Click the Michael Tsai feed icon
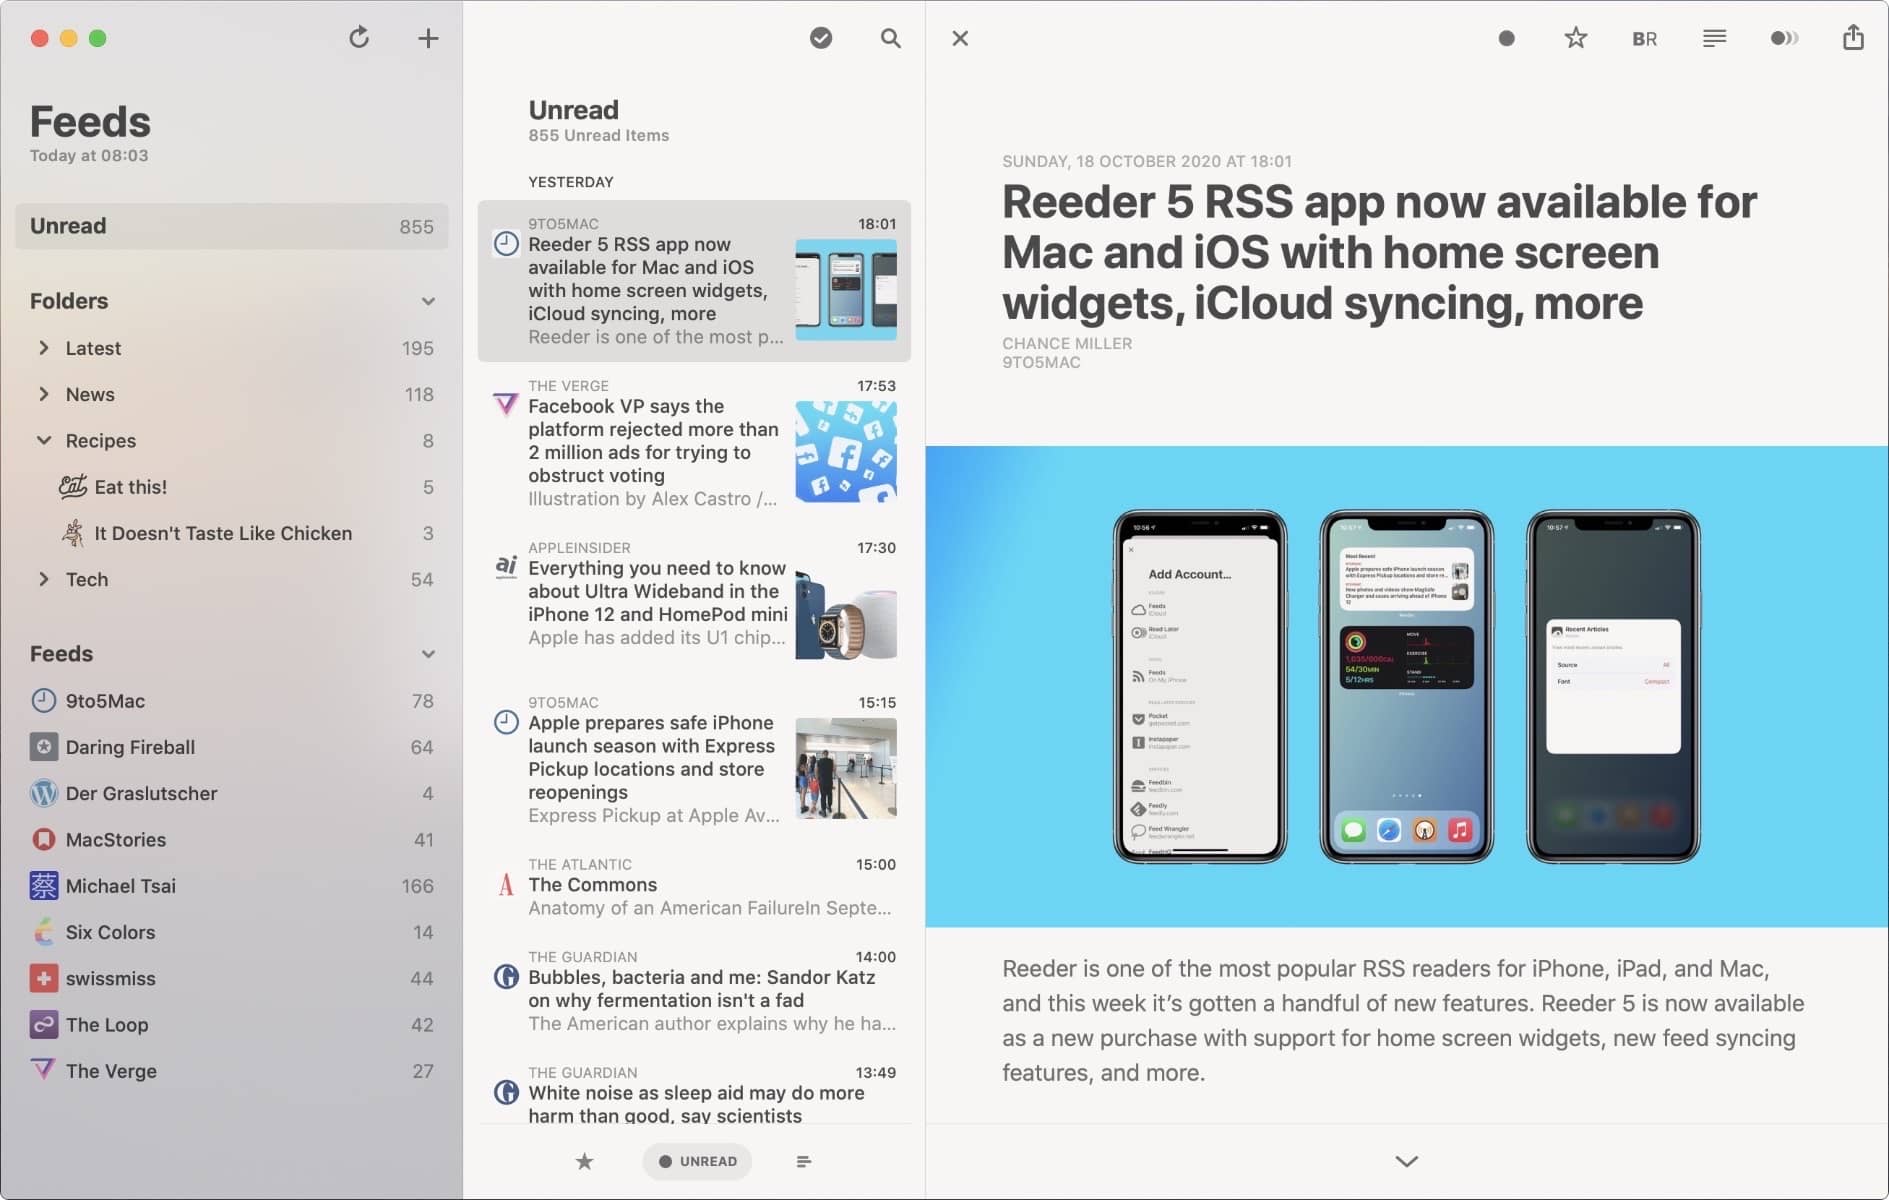Viewport: 1889px width, 1200px height. 44,885
